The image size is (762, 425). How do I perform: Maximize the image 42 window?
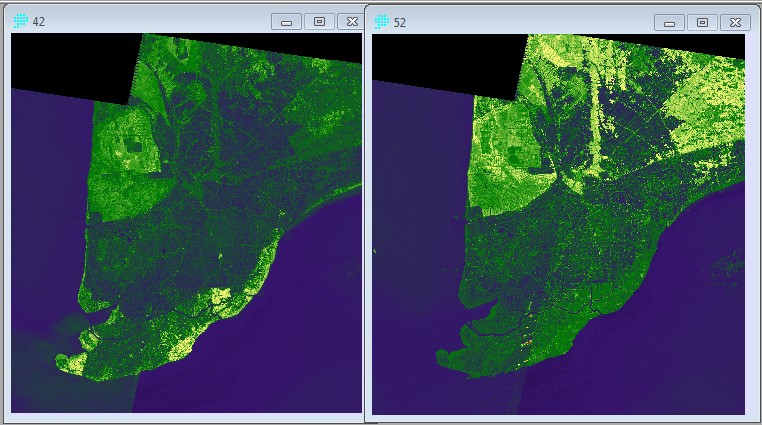[320, 21]
